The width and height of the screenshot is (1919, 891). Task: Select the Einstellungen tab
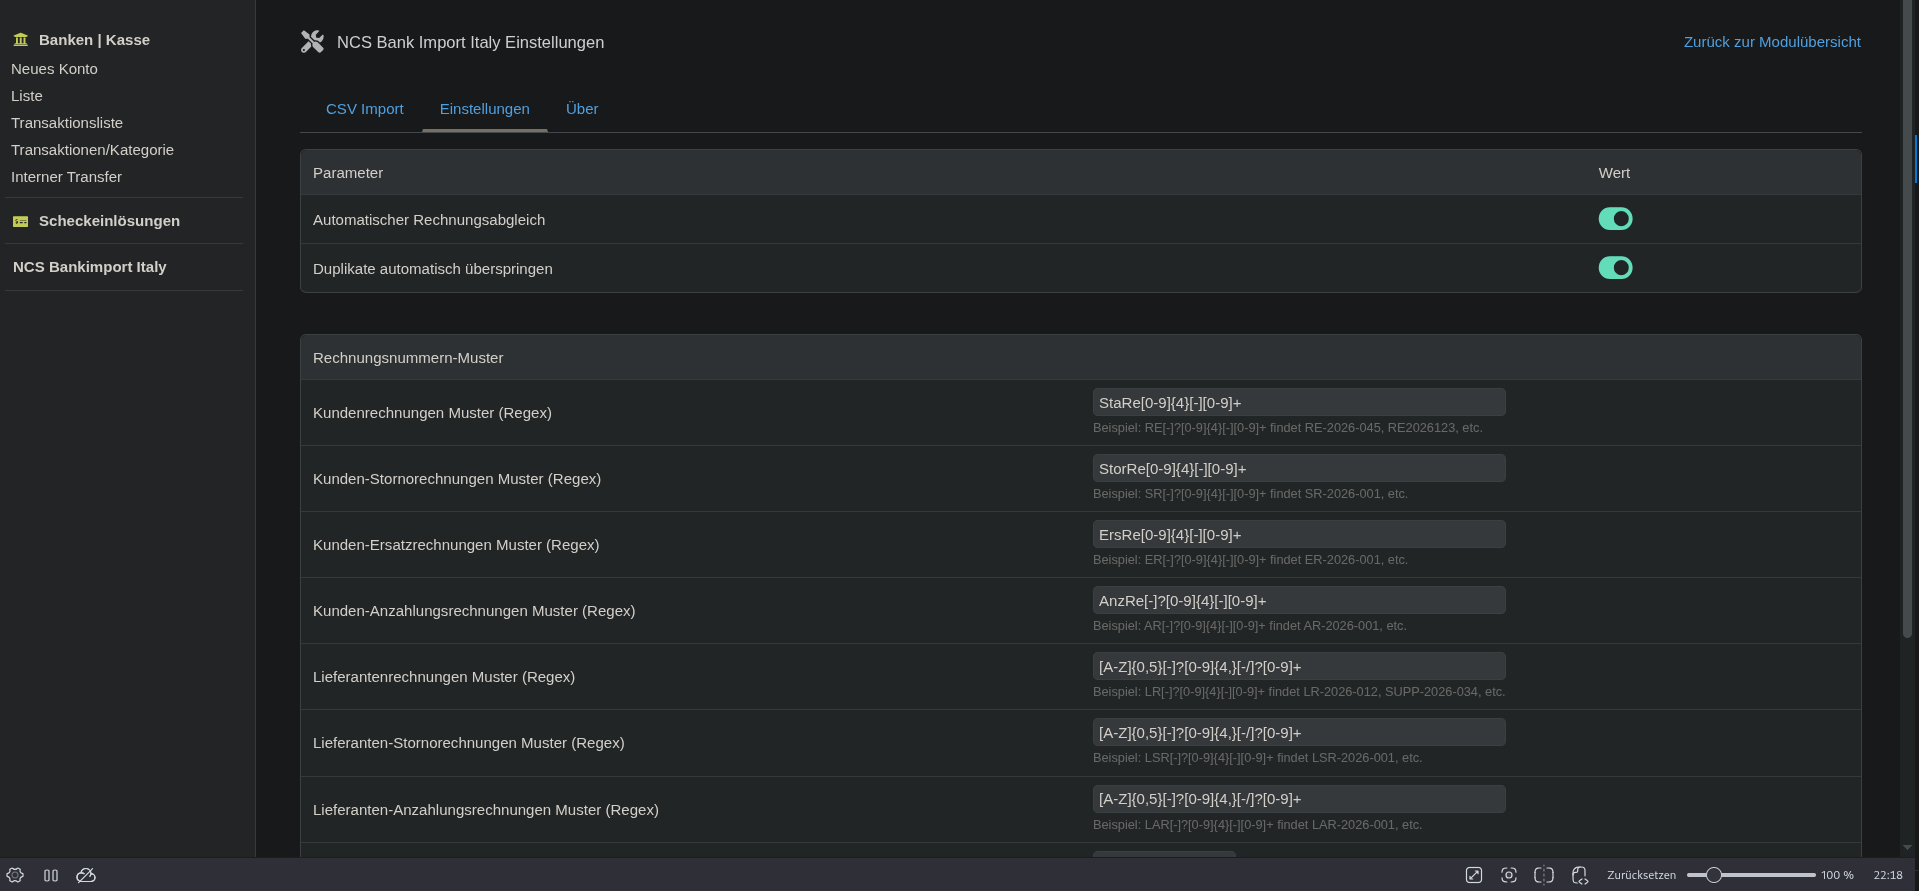485,109
